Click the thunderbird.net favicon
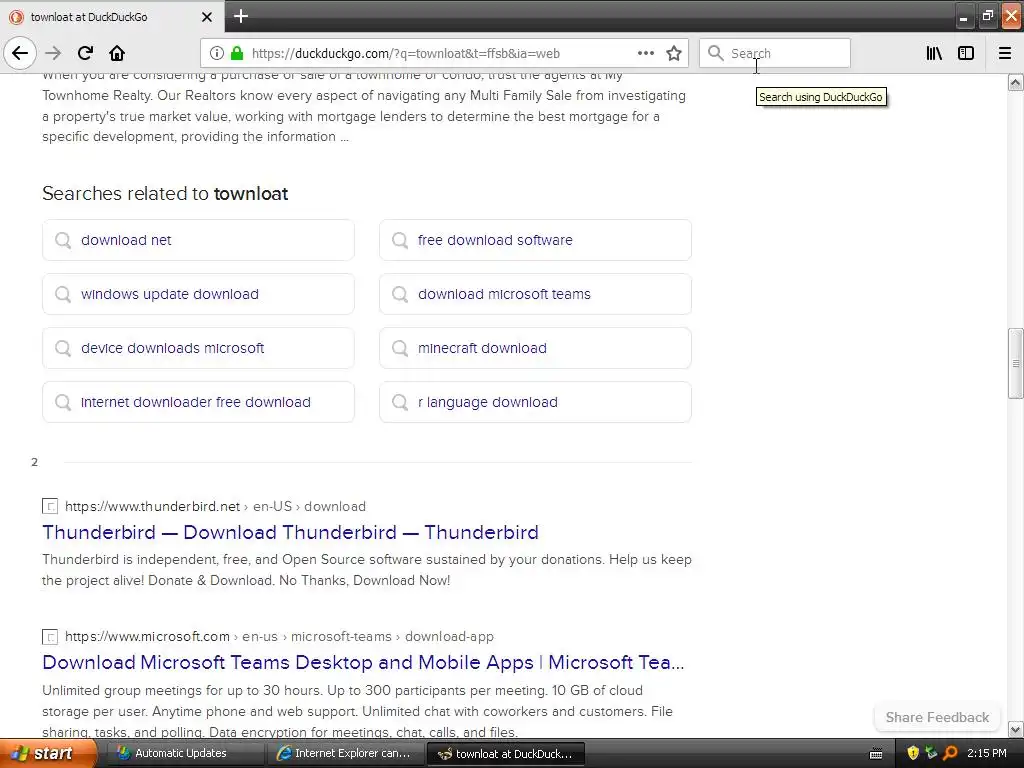Image resolution: width=1024 pixels, height=768 pixels. tap(50, 506)
